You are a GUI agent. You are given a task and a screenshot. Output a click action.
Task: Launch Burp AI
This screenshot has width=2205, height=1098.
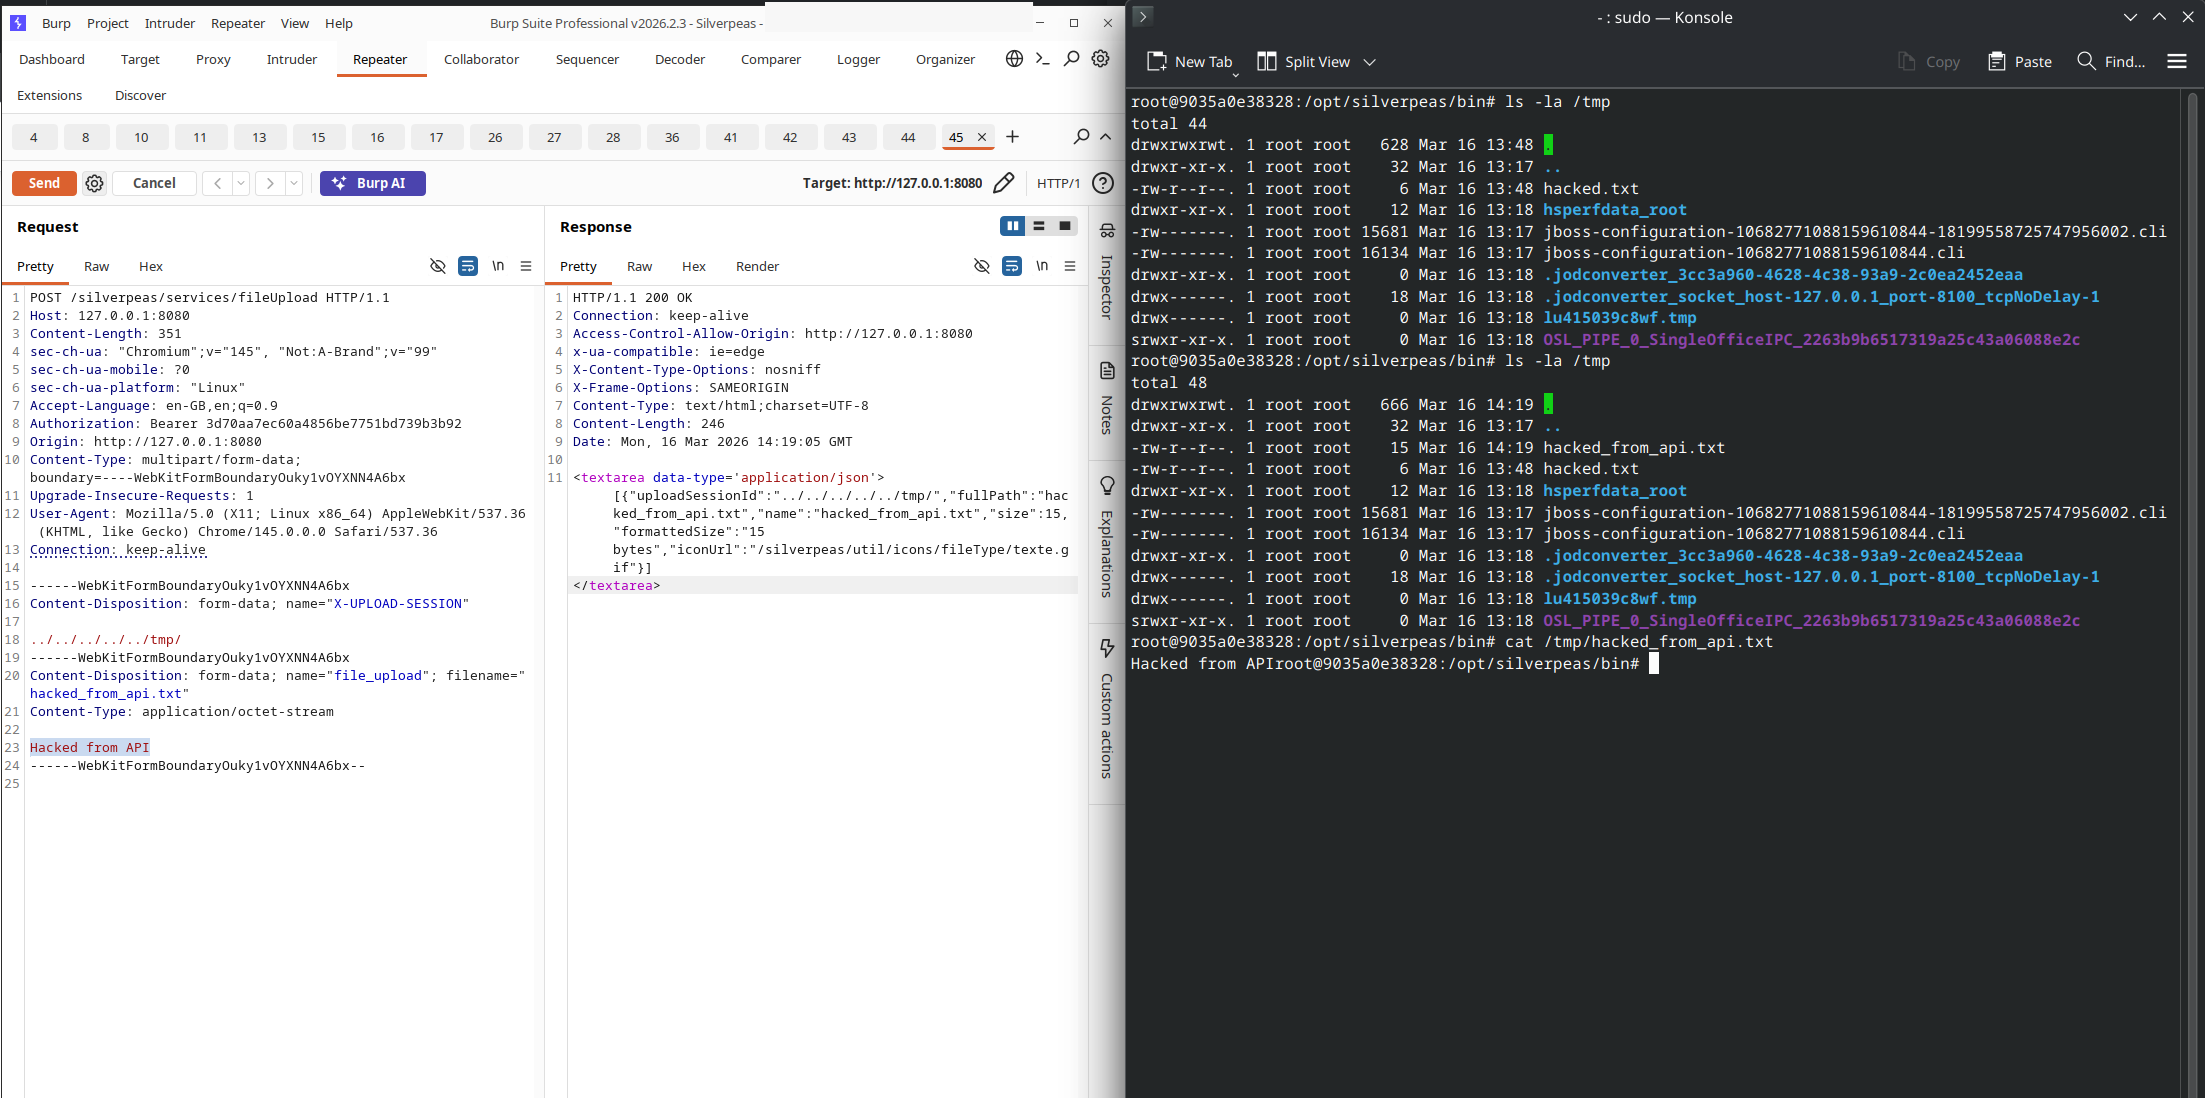coord(373,183)
